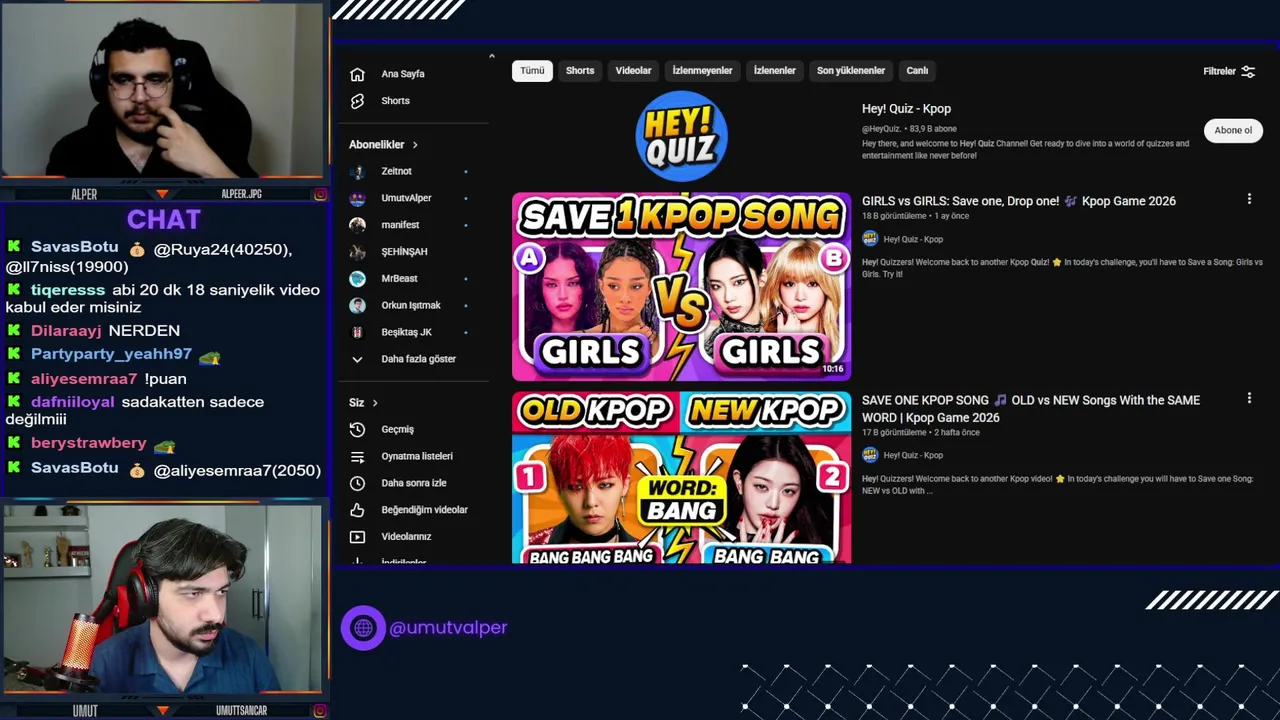This screenshot has height=720, width=1280.
Task: Click the Daha sonra izle clock icon
Action: [x=357, y=483]
